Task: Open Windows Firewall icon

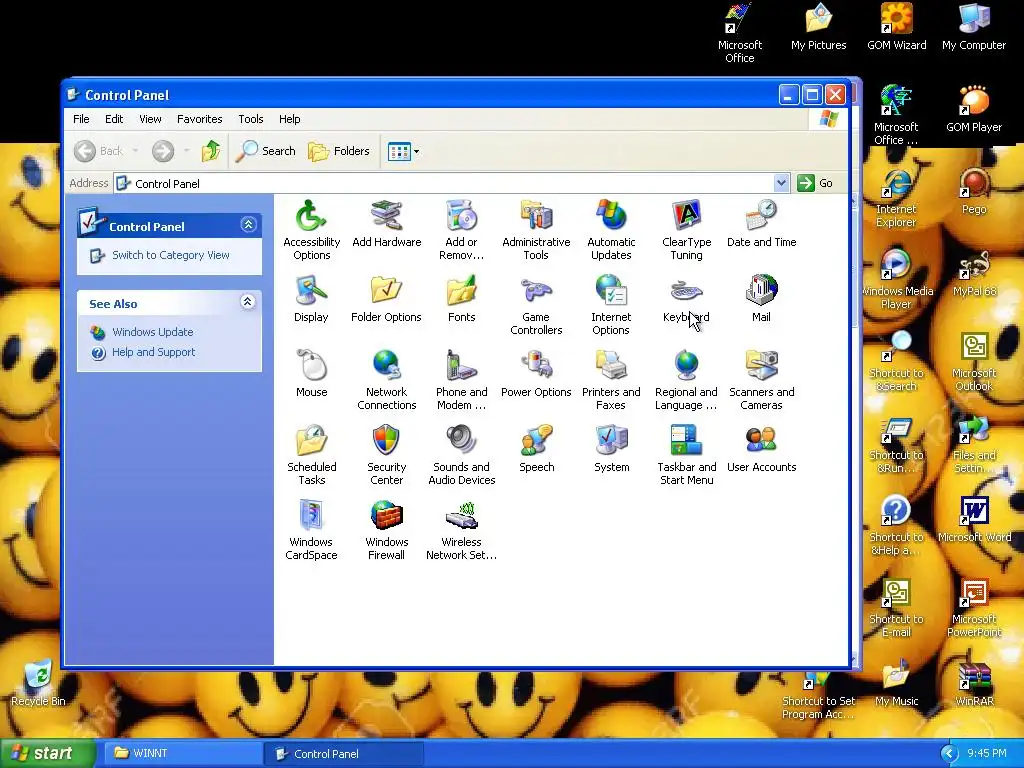Action: click(387, 530)
